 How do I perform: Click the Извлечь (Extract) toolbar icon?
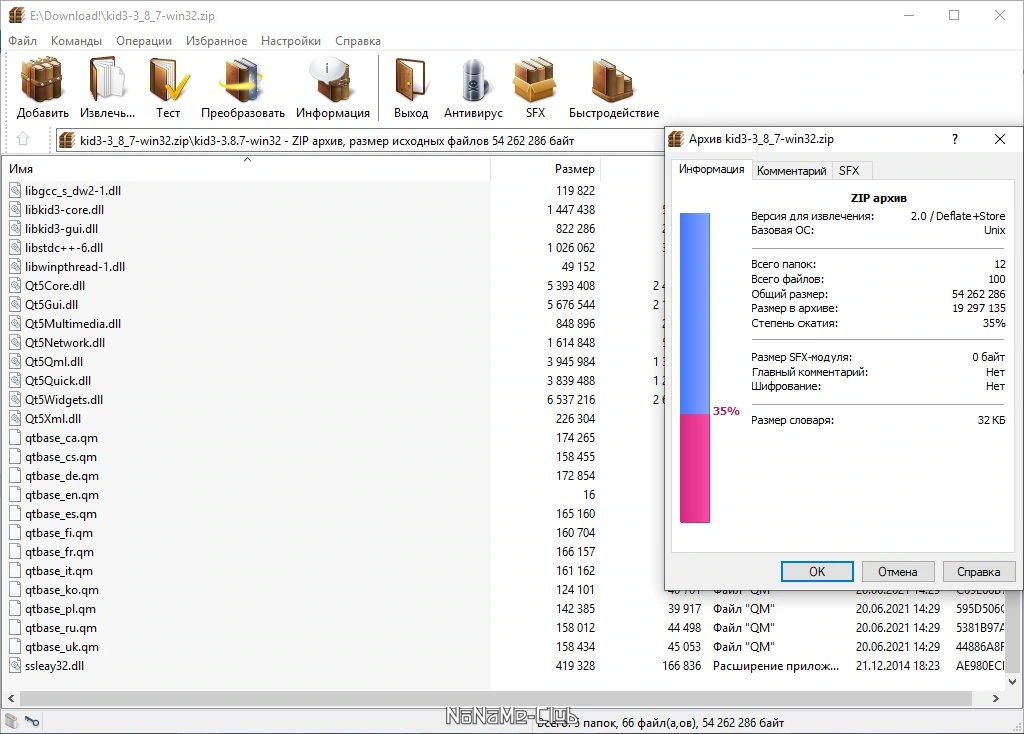pyautogui.click(x=108, y=80)
